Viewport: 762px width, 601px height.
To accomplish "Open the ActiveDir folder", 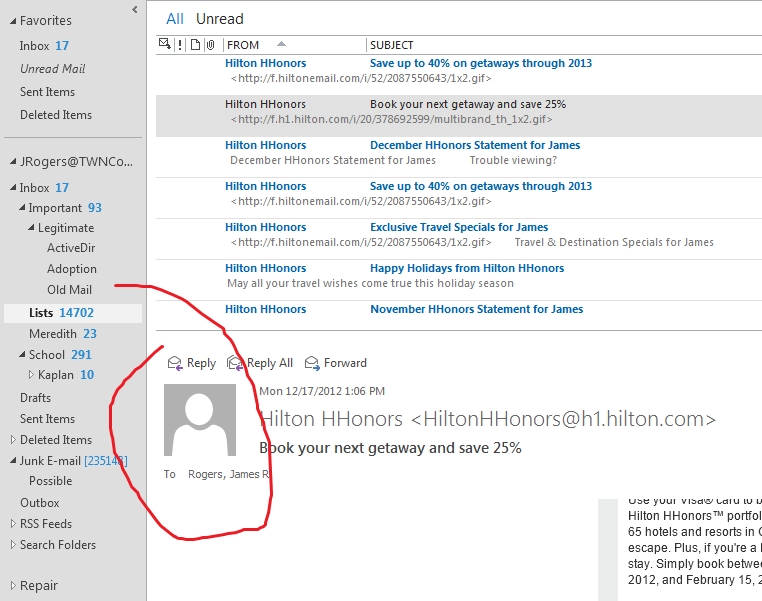I will click(x=71, y=248).
